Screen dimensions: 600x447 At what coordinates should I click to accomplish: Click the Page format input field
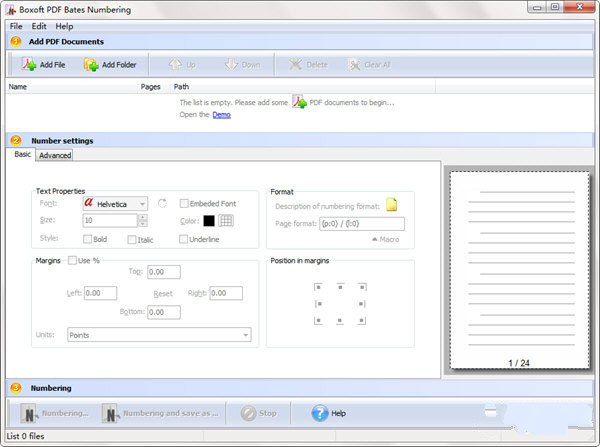coord(361,223)
